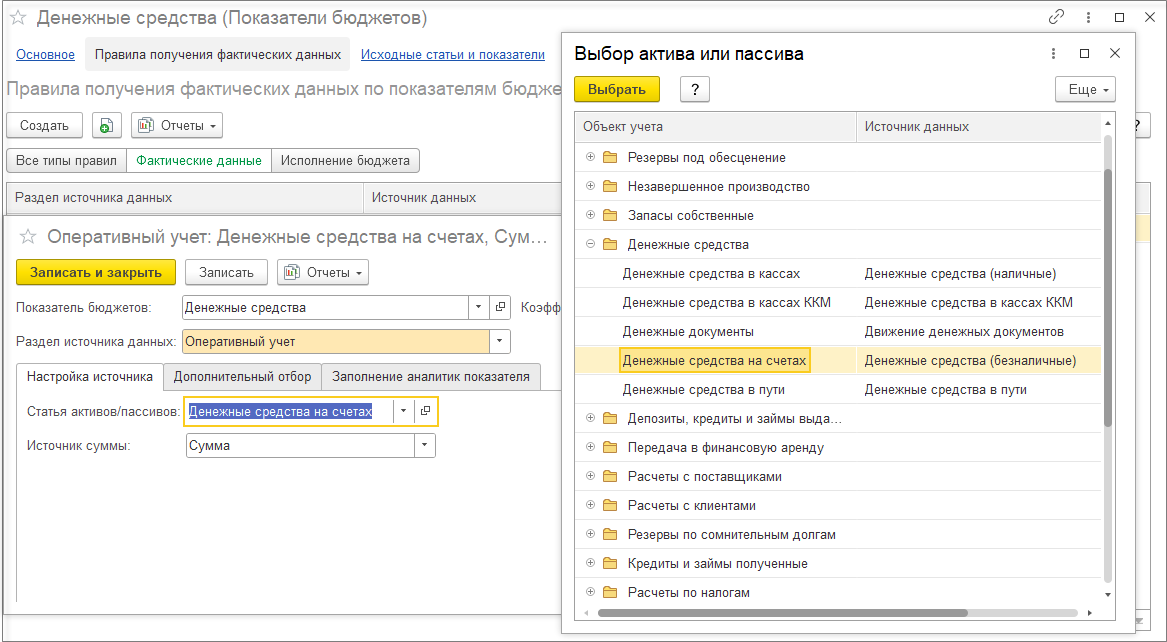Open the Статья активов/пассивов item icon

[425, 411]
